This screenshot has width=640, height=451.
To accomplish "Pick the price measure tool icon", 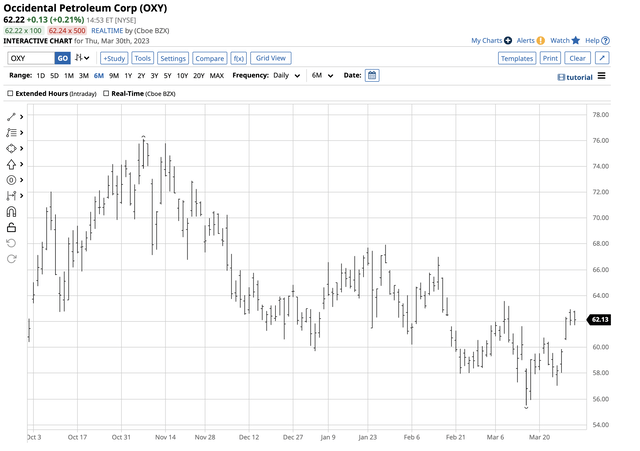I will pyautogui.click(x=11, y=196).
